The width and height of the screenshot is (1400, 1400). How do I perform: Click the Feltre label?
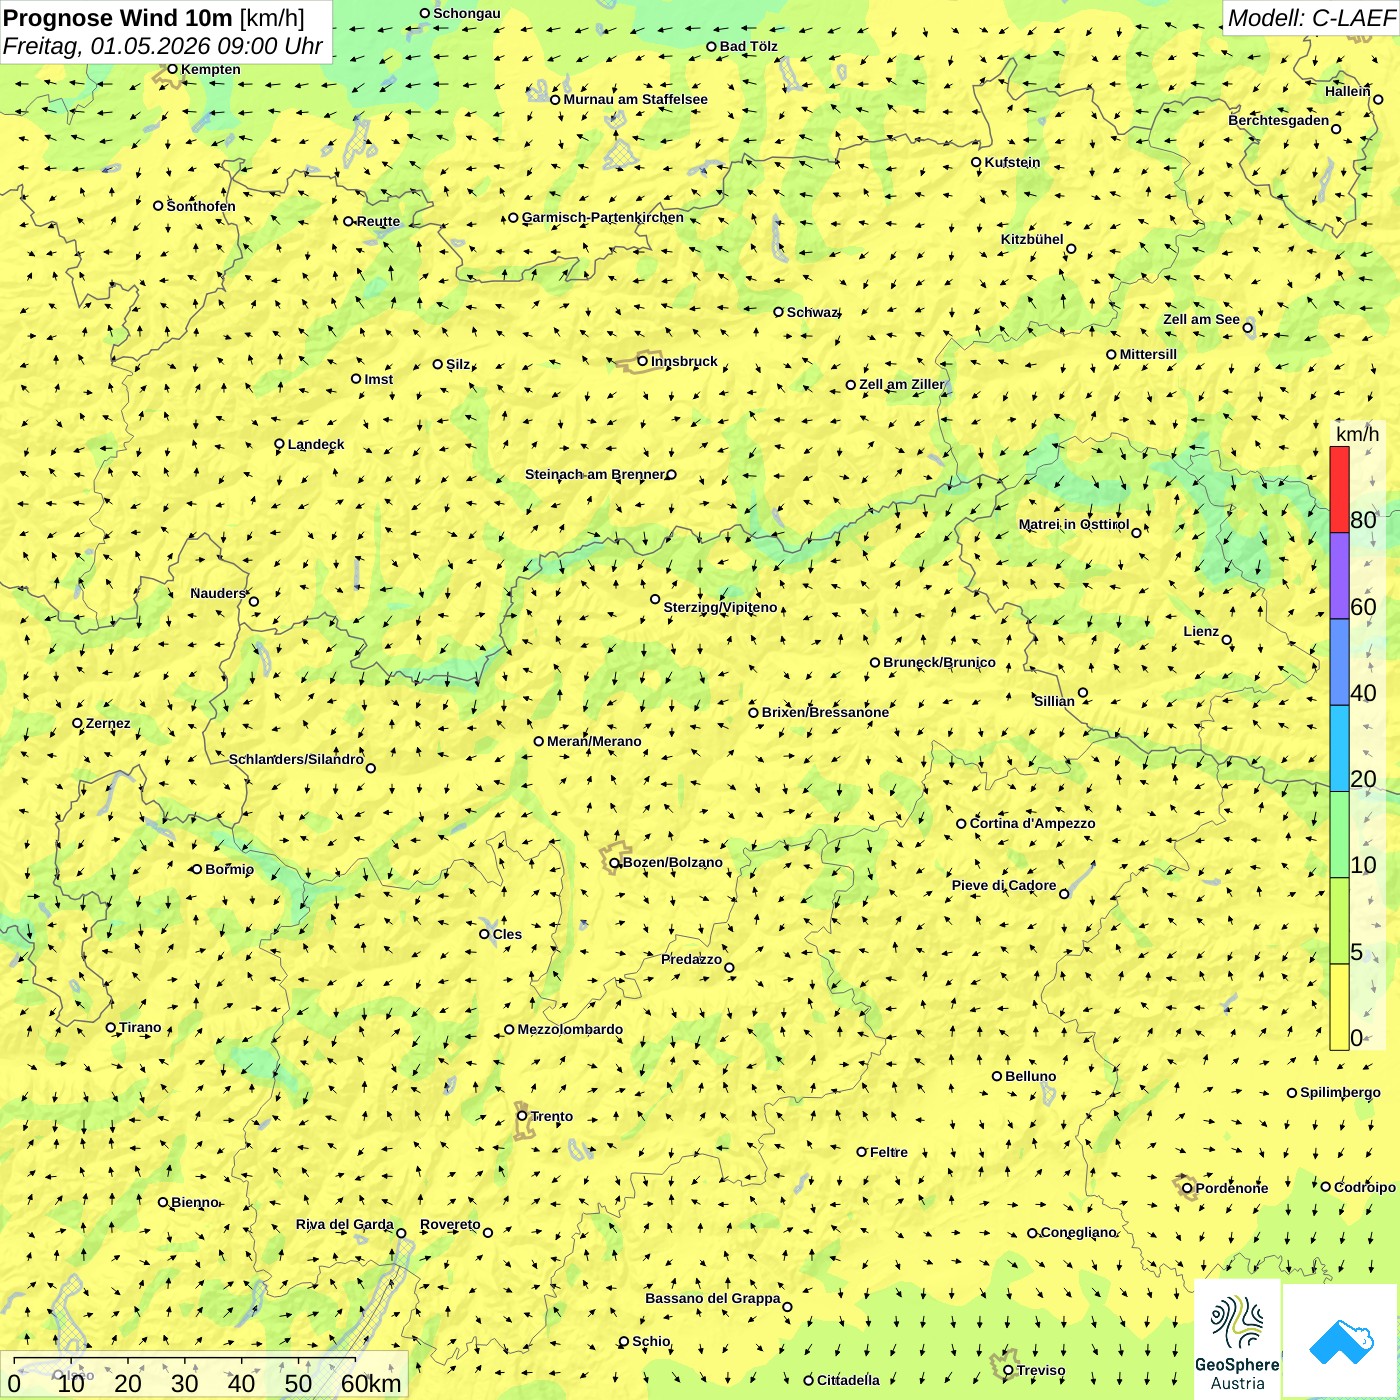[x=889, y=1152]
